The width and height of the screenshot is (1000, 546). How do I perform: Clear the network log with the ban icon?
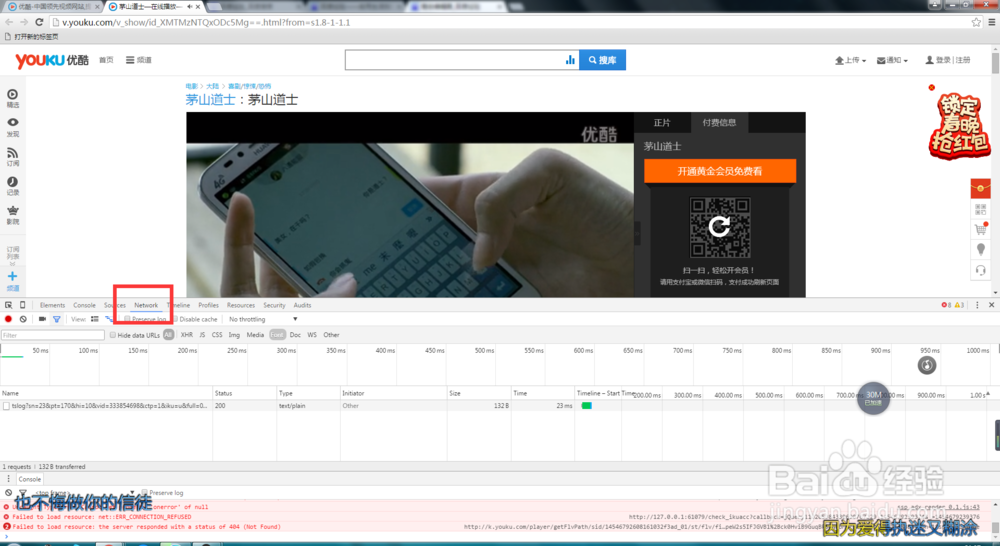(23, 319)
